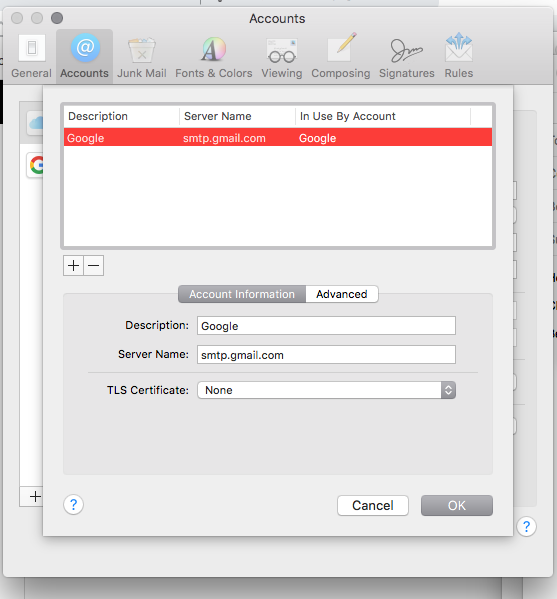
Task: Open the General preferences pane
Action: 31,56
